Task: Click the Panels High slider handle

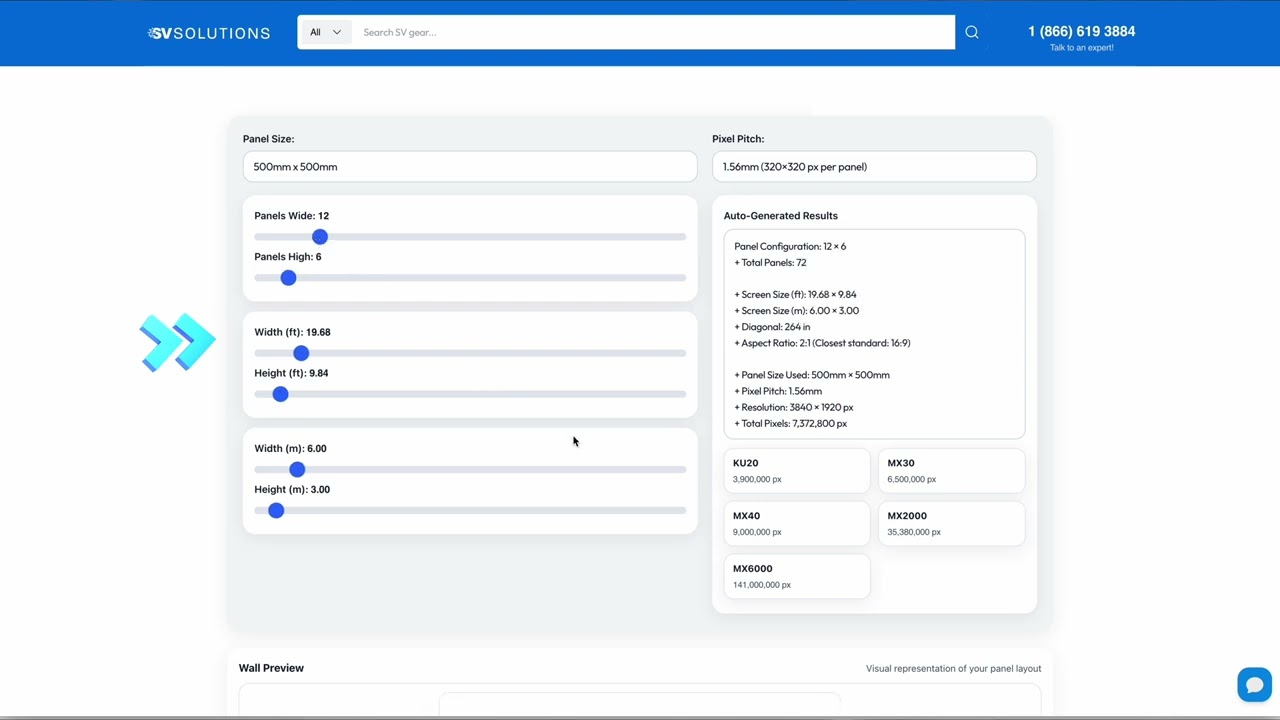Action: point(288,278)
